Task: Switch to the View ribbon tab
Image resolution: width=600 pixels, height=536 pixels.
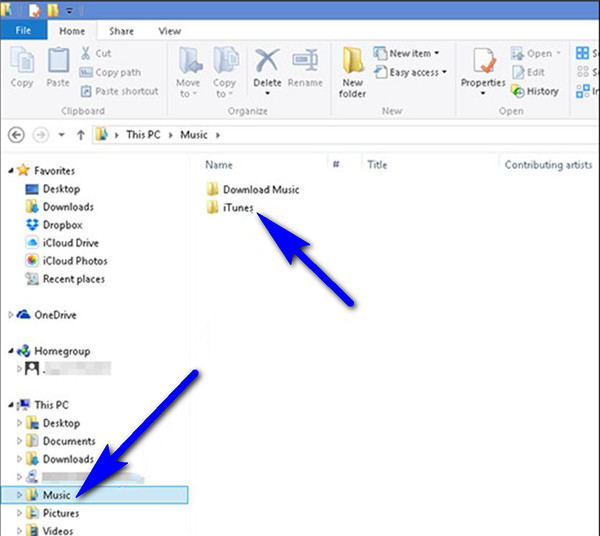Action: (170, 31)
